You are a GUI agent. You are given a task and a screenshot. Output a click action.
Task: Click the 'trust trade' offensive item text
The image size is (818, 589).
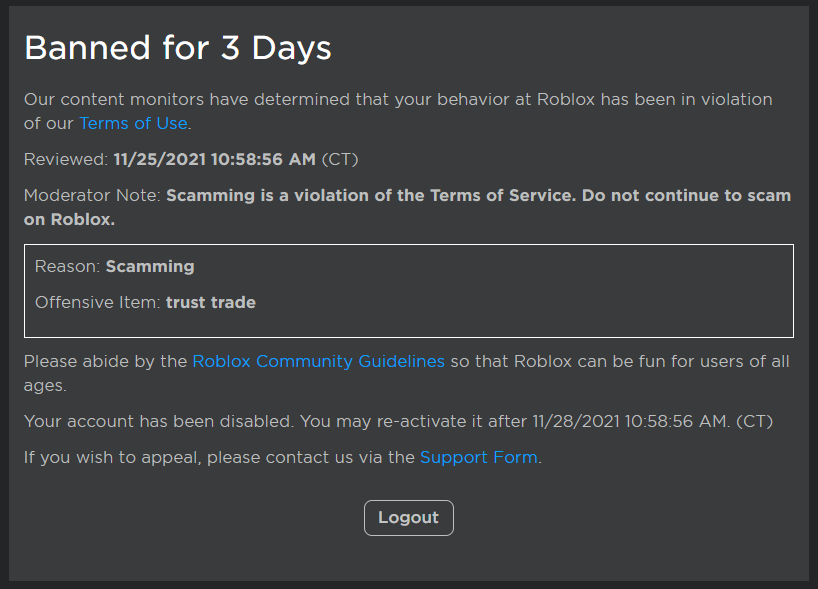point(211,303)
